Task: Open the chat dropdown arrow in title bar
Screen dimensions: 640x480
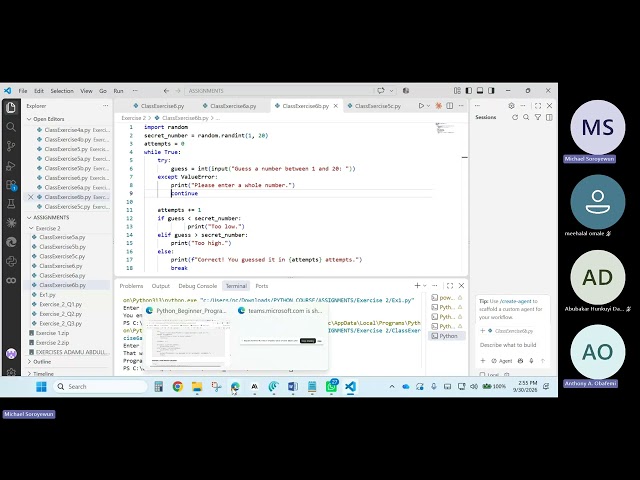Action: click(391, 91)
